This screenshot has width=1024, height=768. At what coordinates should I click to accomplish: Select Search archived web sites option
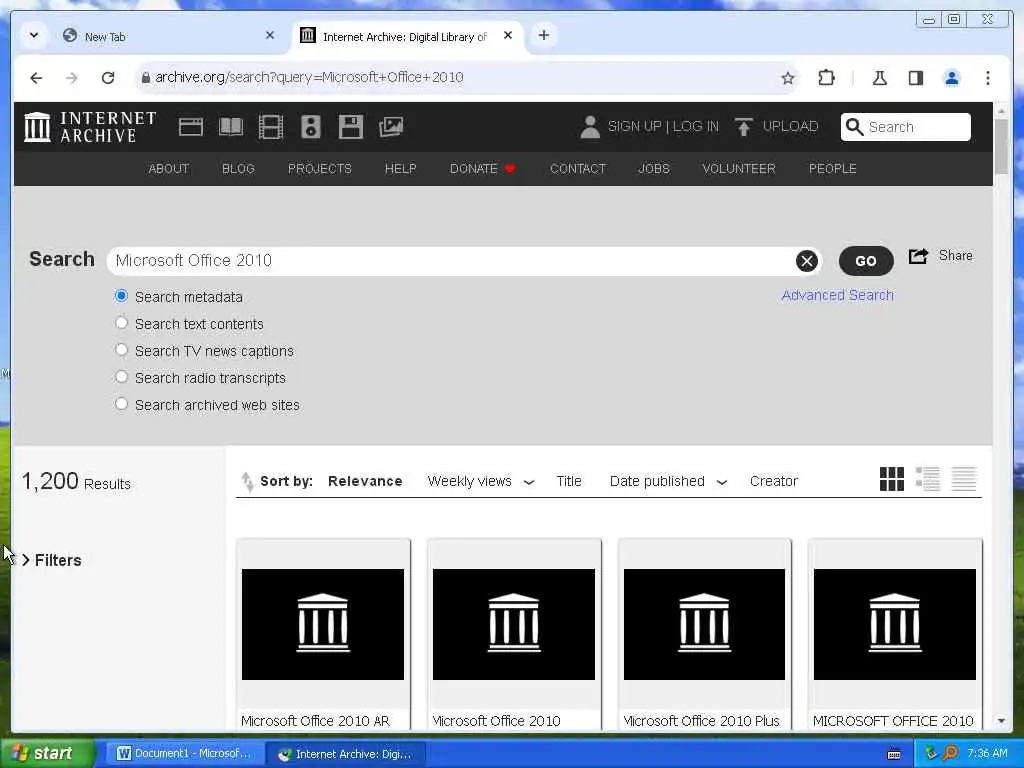tap(121, 404)
